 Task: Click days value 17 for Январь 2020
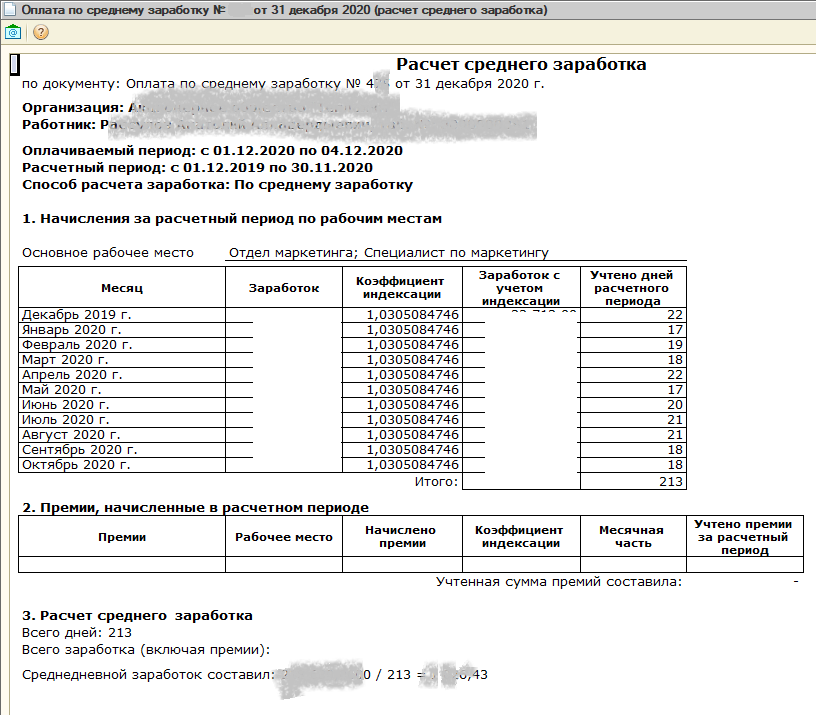pyautogui.click(x=633, y=330)
